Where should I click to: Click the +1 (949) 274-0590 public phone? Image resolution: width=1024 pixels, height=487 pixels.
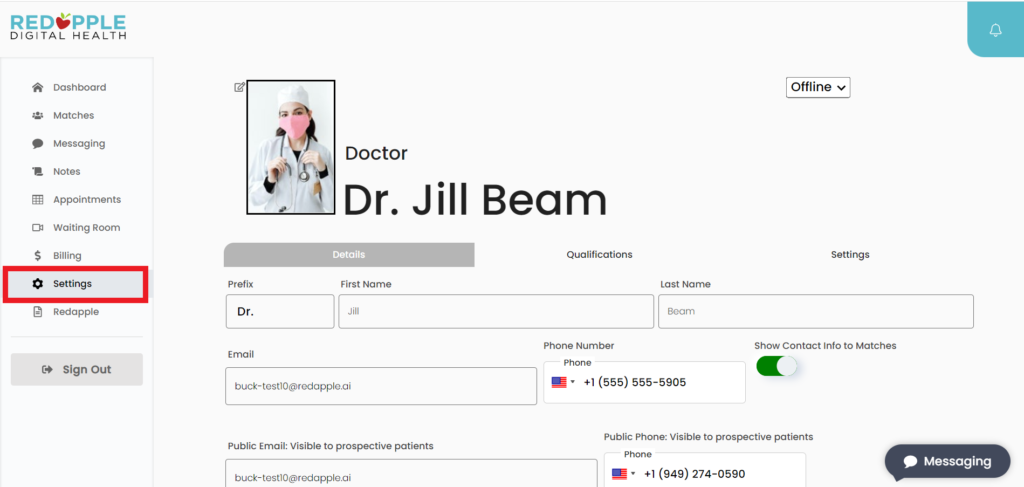click(694, 474)
